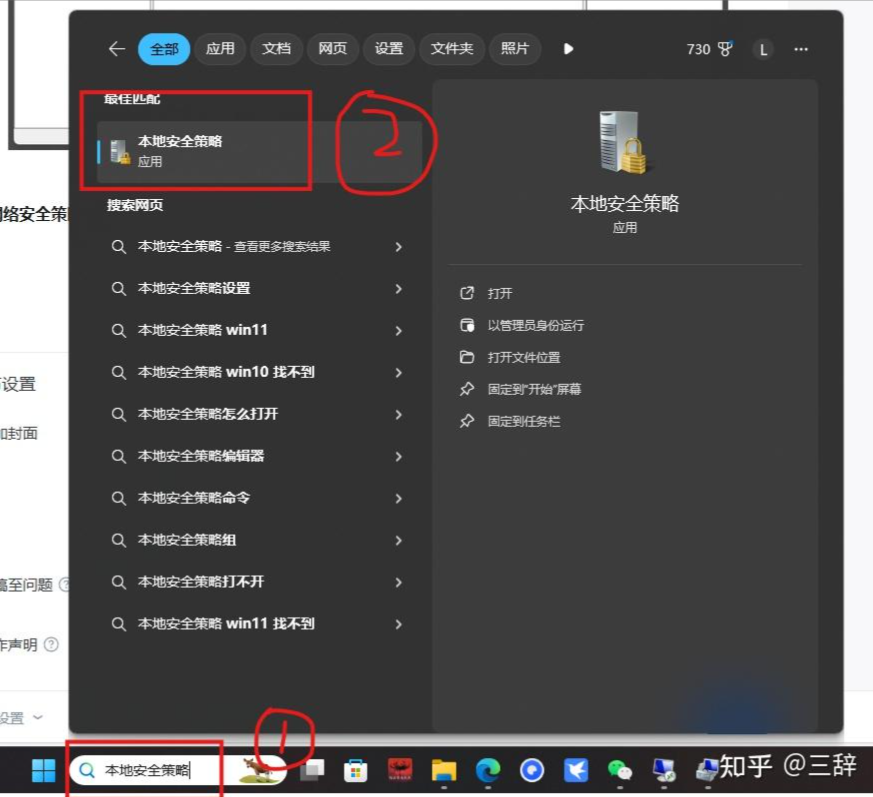The width and height of the screenshot is (873, 797).
Task: Expand the 本地安全策略设置 web suggestion arrow
Action: point(398,289)
